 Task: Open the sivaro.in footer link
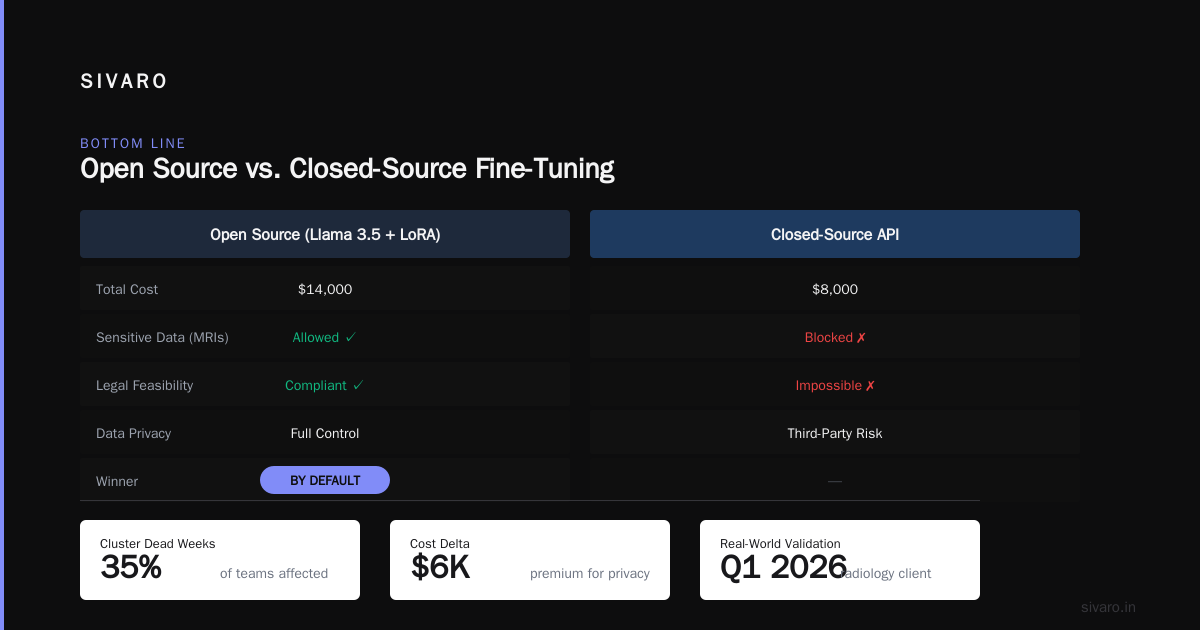coord(1109,607)
